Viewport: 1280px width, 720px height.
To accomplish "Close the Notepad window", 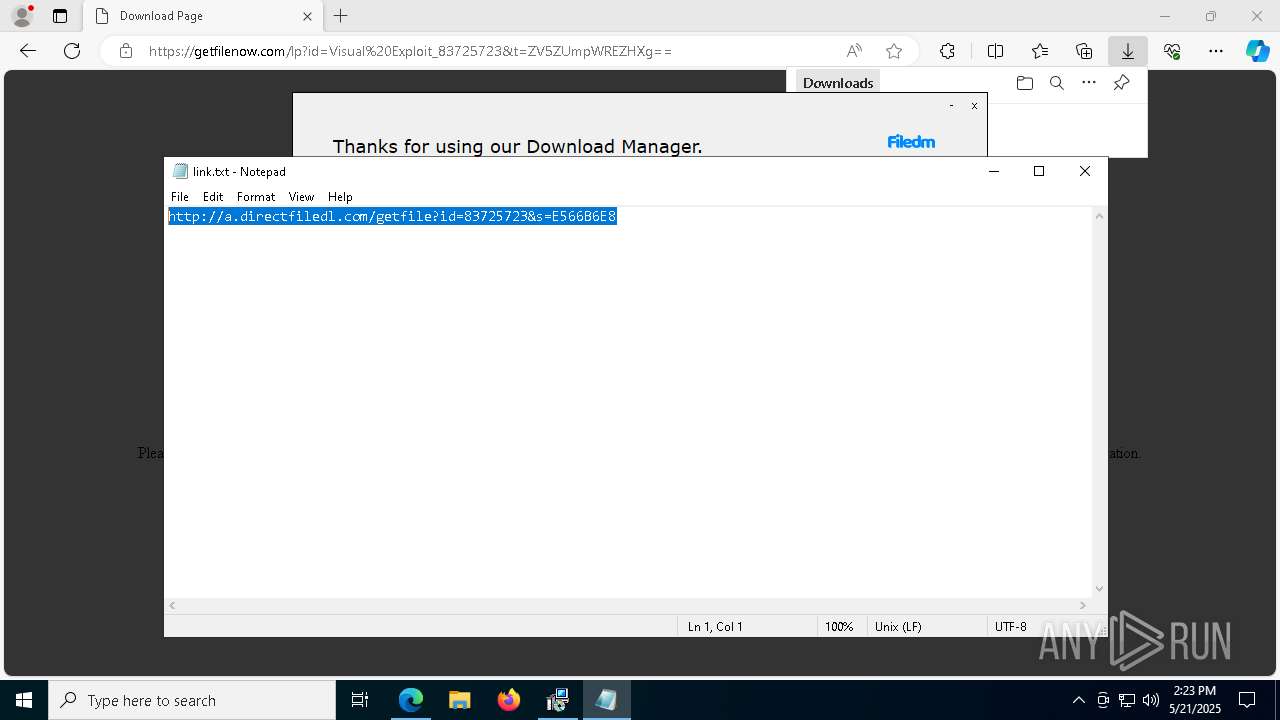I will coord(1085,171).
